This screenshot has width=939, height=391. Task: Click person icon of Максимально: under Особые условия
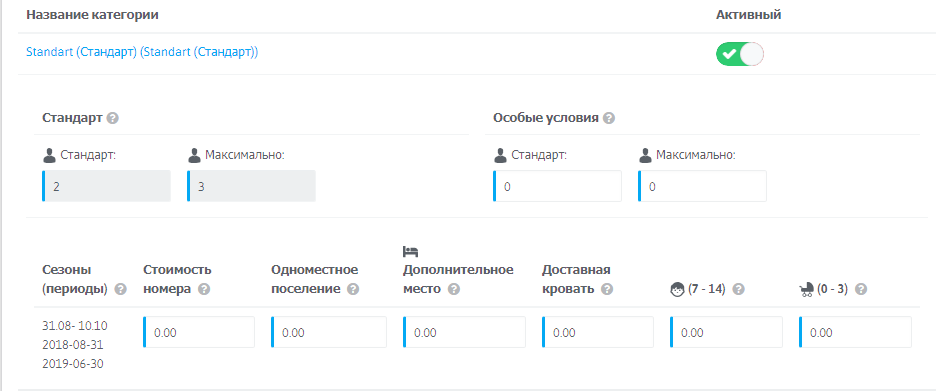(645, 156)
